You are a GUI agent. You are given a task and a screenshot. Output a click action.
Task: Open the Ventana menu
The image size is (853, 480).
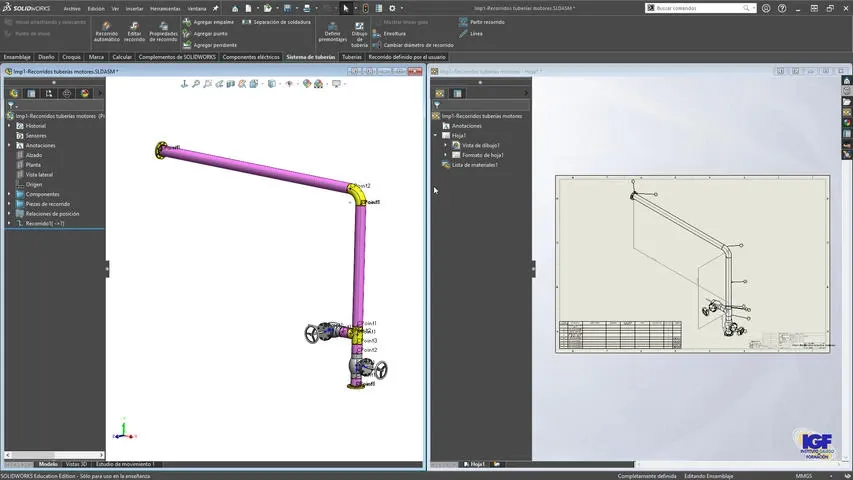pyautogui.click(x=197, y=9)
